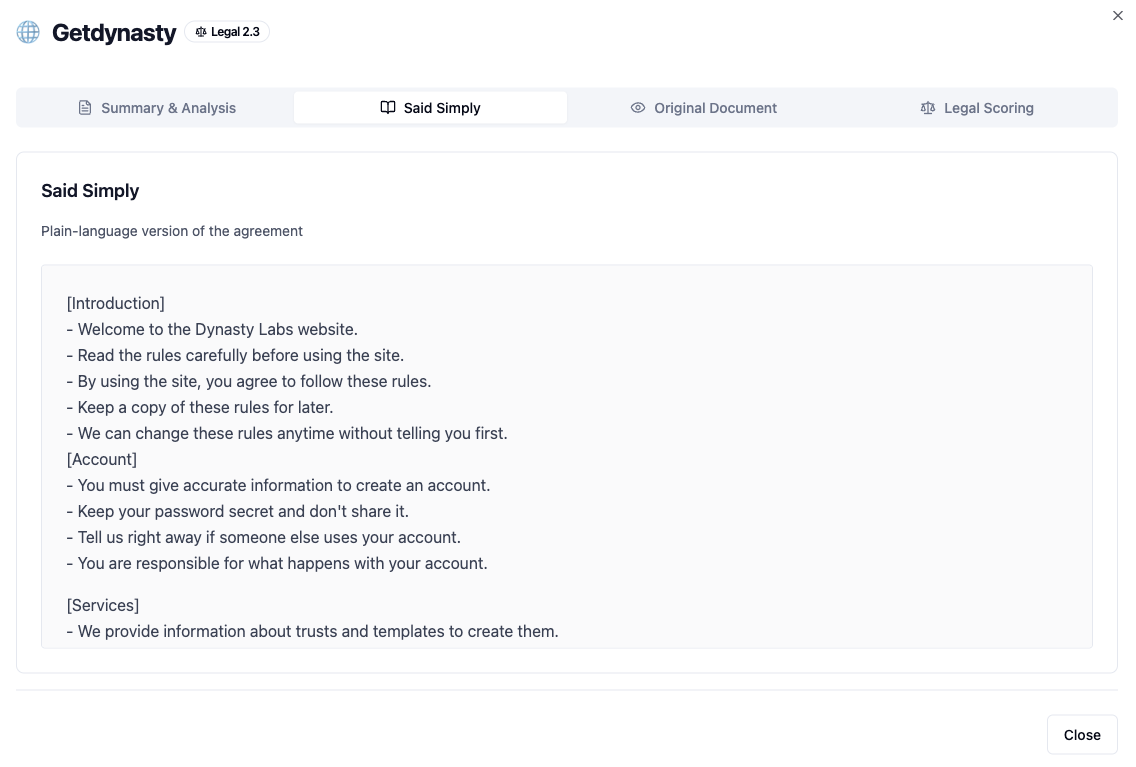Click the Close button
Viewport: 1136px width, 767px height.
coord(1082,734)
